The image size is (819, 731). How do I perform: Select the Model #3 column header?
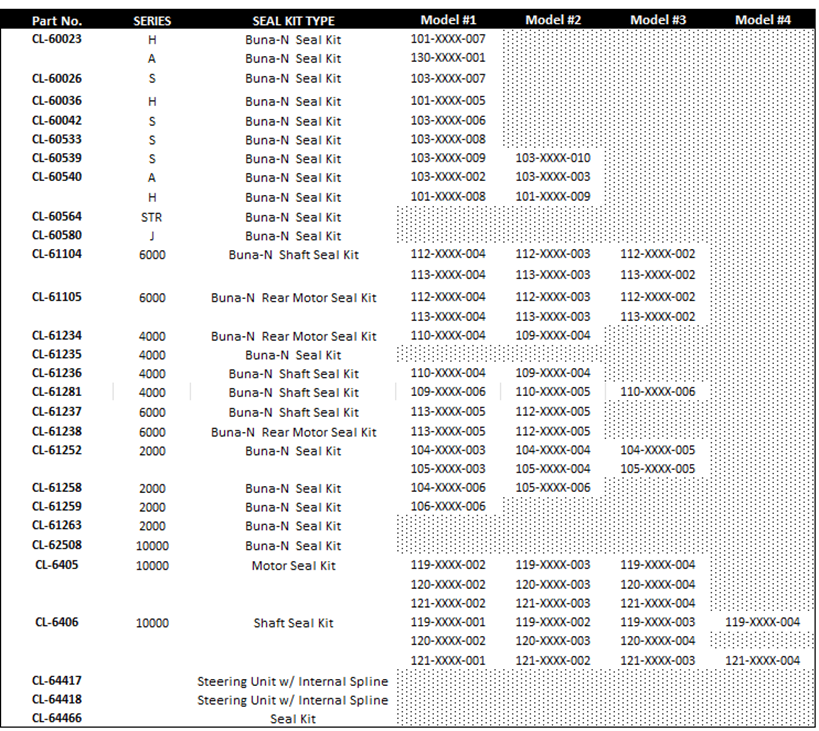click(x=657, y=20)
